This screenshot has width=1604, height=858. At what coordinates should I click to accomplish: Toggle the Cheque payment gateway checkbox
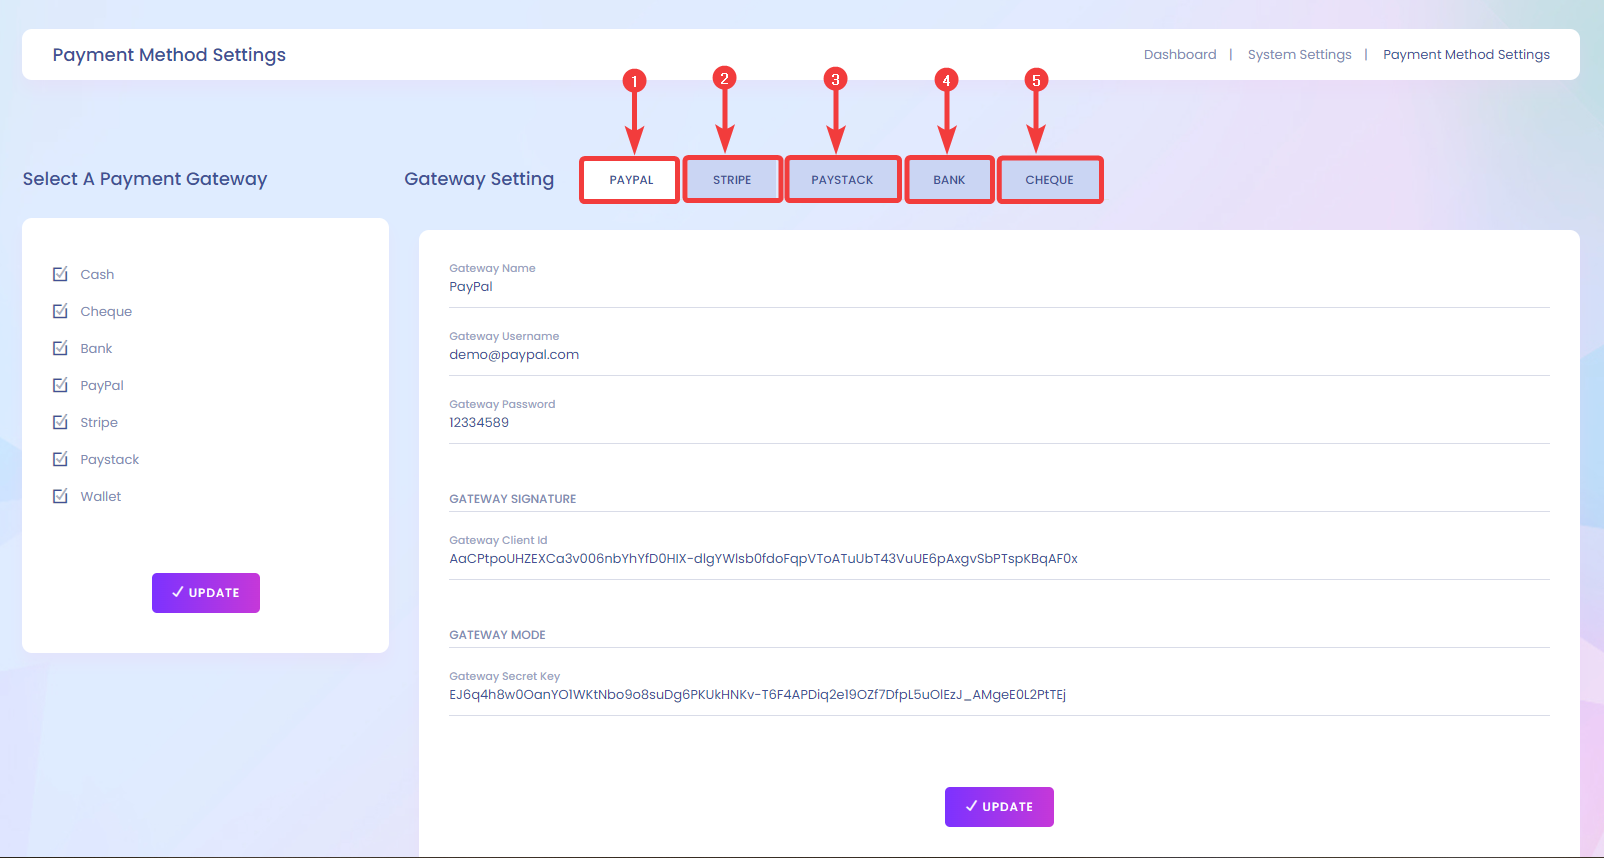(61, 311)
